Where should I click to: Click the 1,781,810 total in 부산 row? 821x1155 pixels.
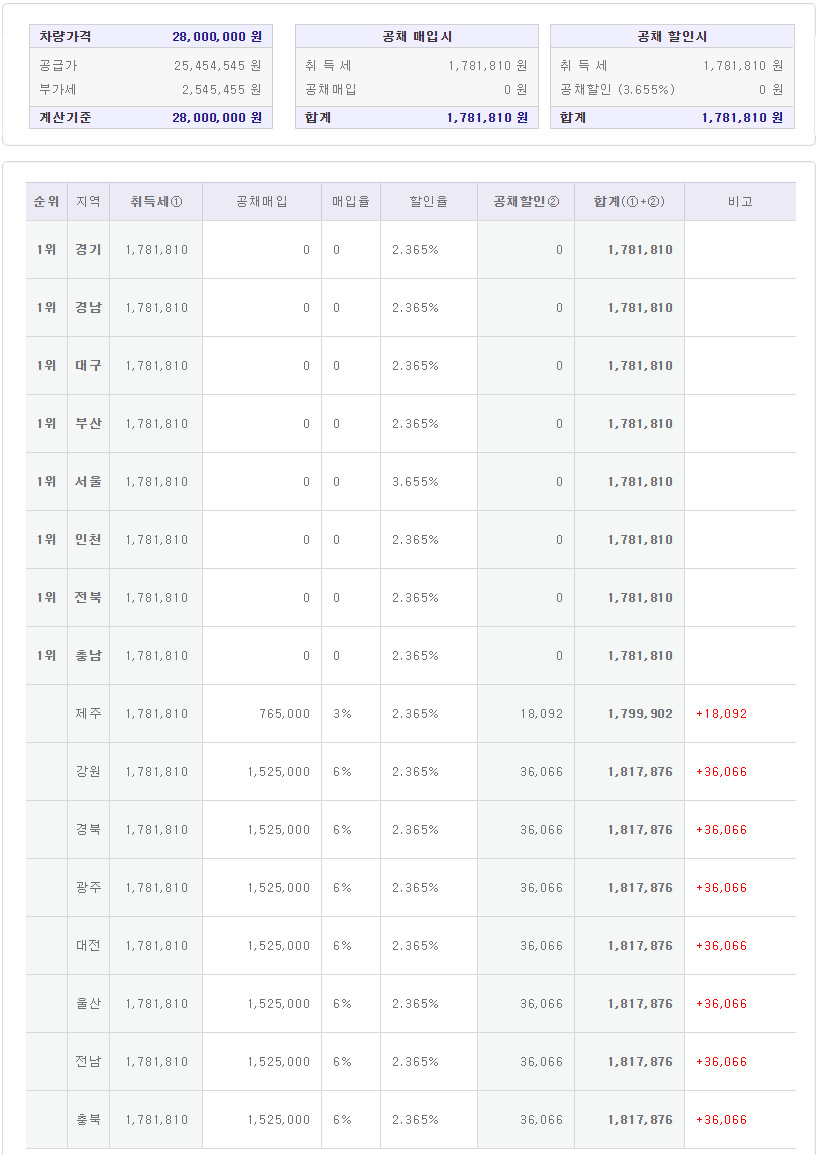click(640, 424)
